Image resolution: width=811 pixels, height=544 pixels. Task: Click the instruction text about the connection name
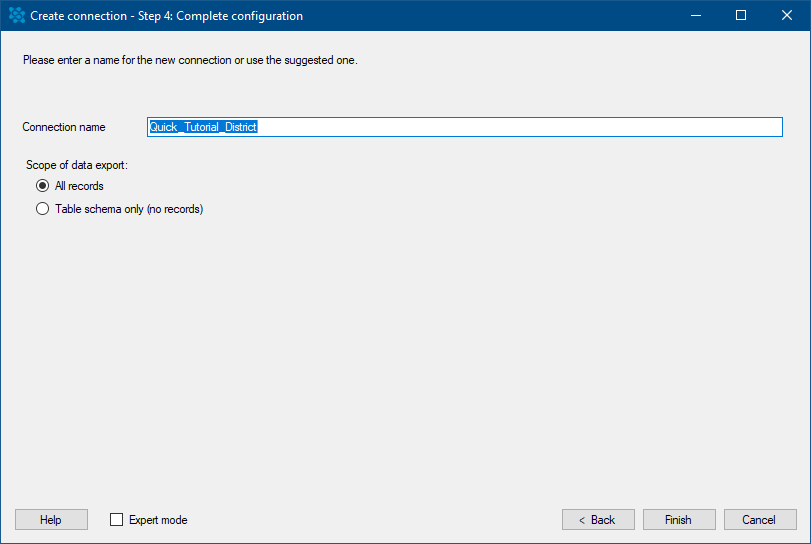point(190,60)
